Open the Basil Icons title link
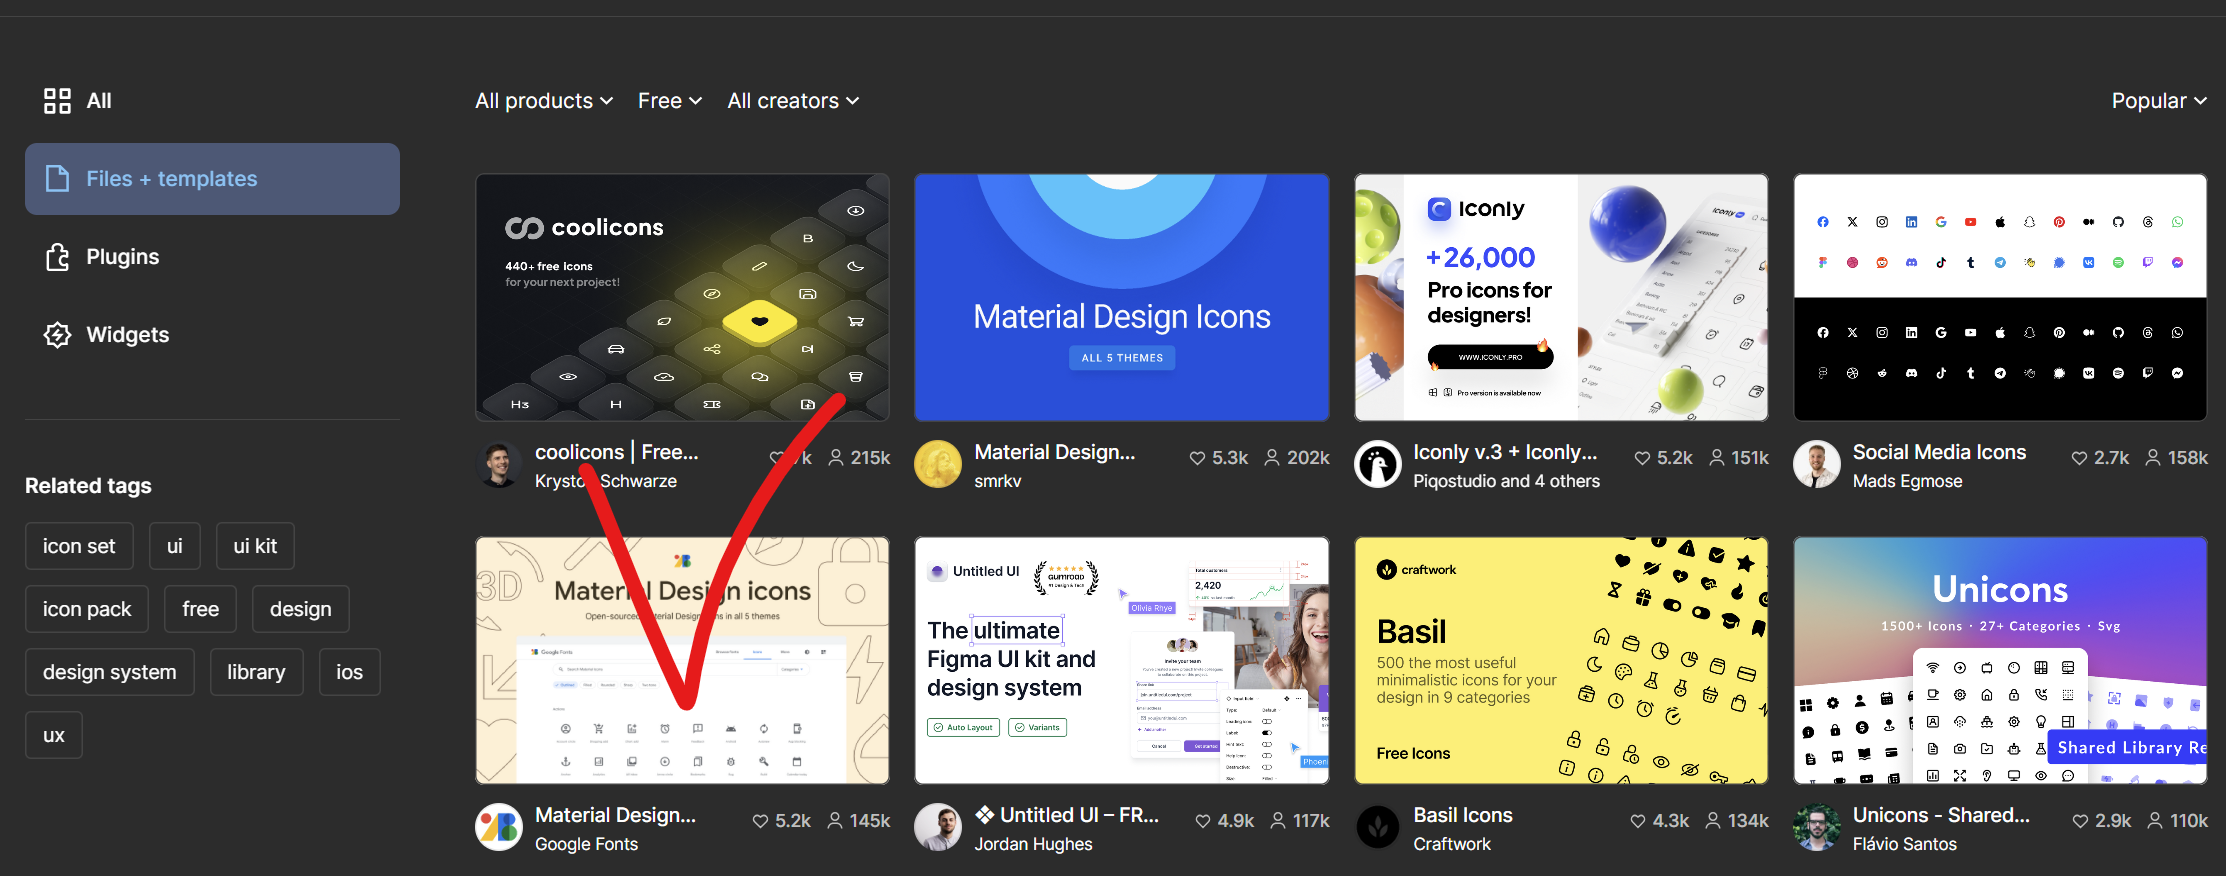The image size is (2226, 876). [1463, 815]
